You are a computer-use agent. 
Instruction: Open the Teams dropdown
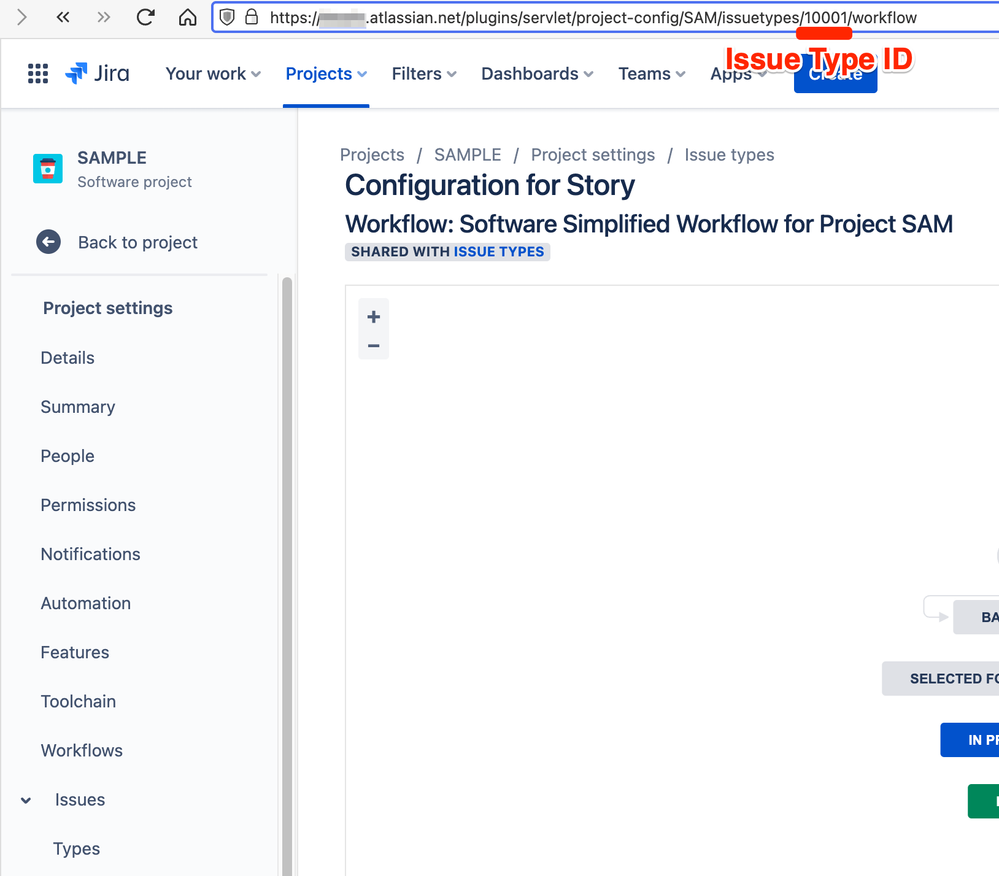click(x=652, y=74)
